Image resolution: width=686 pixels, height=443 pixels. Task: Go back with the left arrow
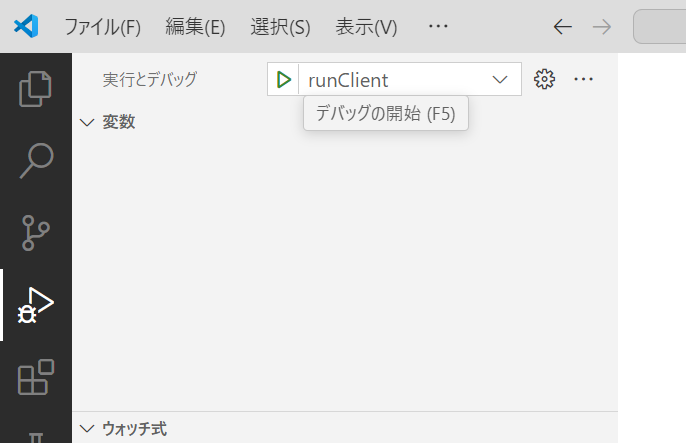pyautogui.click(x=563, y=27)
